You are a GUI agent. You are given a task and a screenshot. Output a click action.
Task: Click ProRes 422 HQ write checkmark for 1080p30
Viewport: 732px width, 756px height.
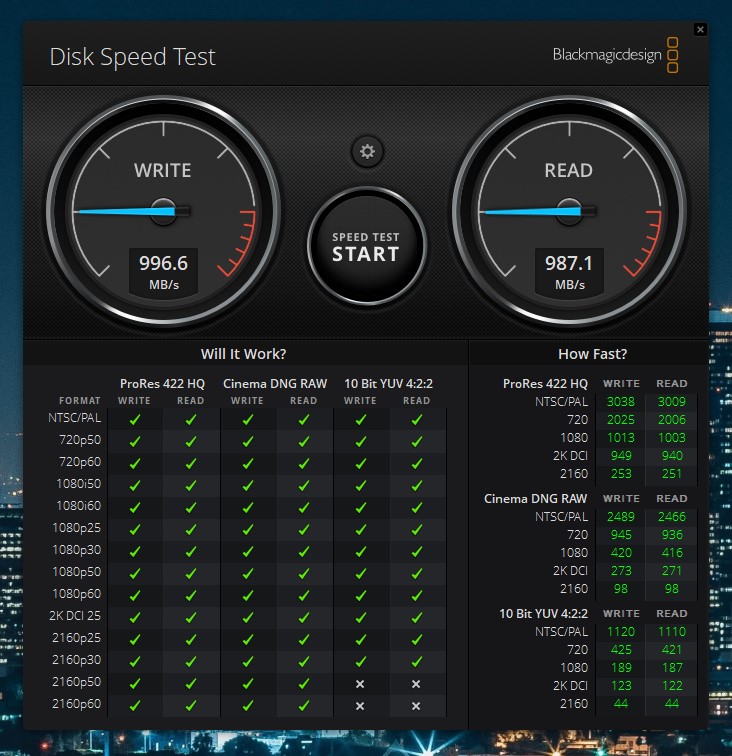135,551
